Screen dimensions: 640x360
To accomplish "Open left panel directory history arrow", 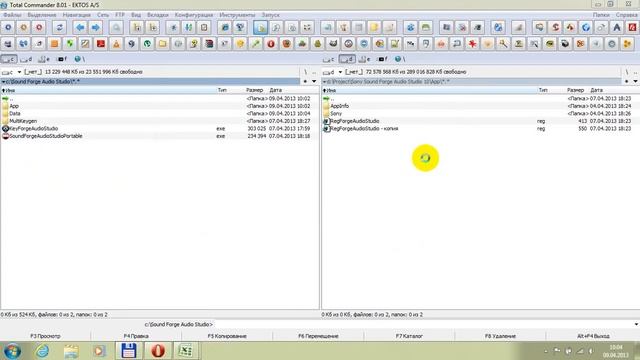I will [x=314, y=81].
